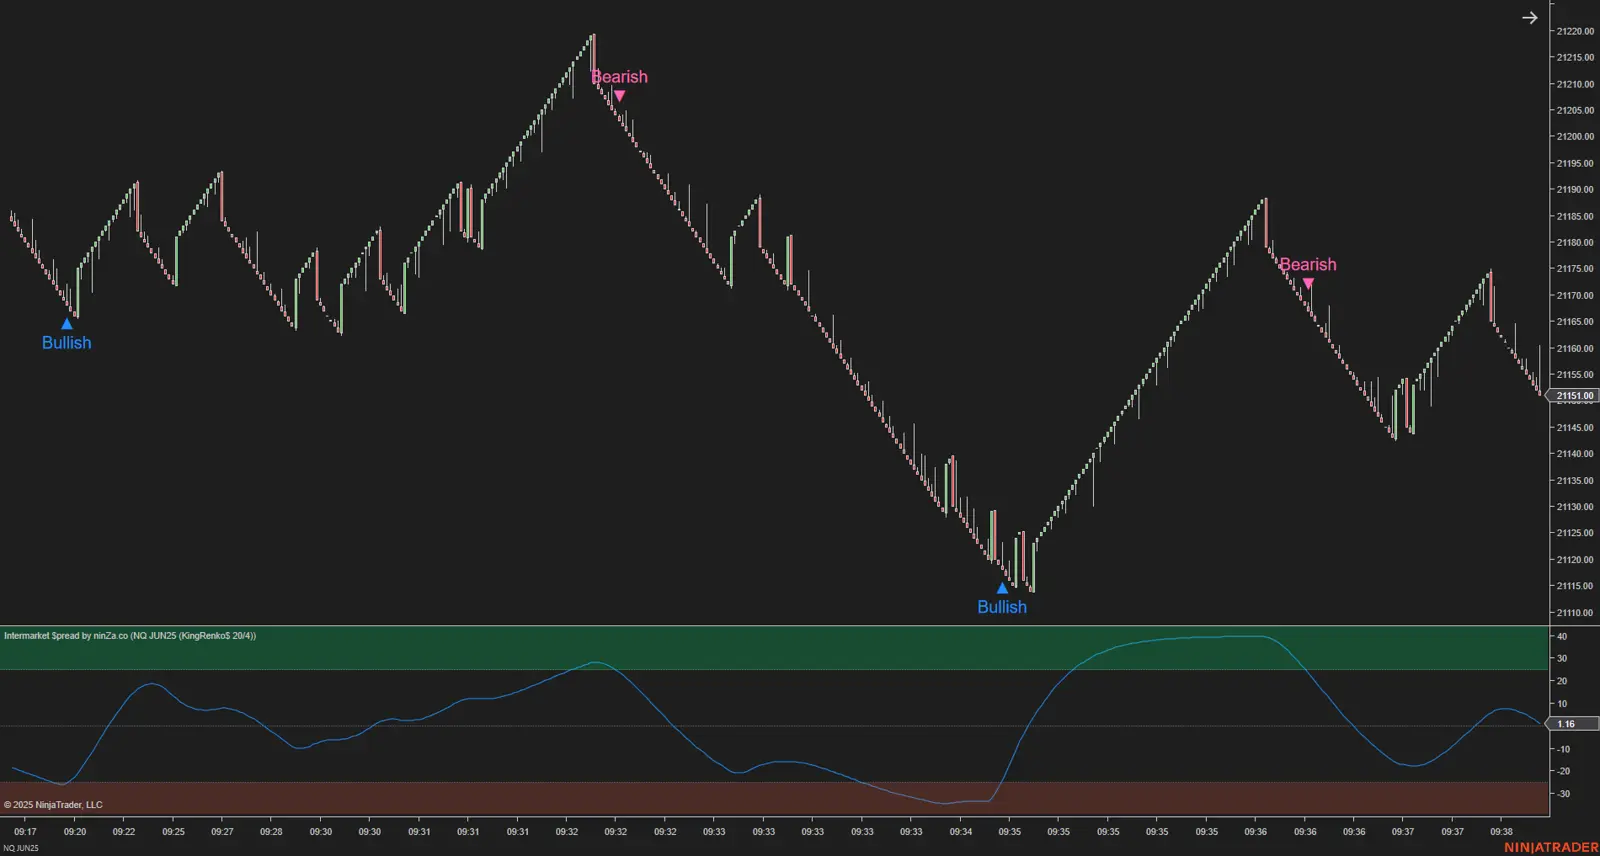Screen dimensions: 1600x856
Task: Click the 40 level on indicator axis
Action: (x=1562, y=636)
